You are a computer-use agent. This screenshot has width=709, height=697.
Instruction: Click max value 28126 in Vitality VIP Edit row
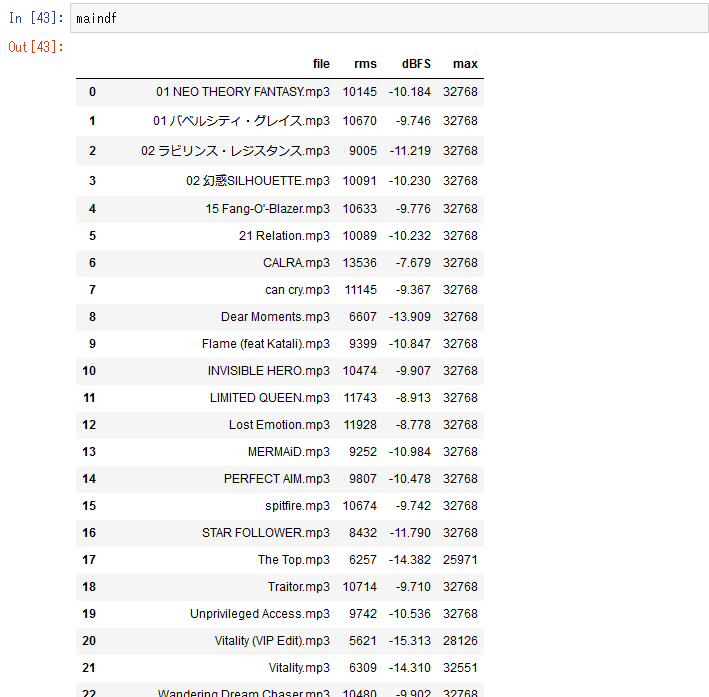(x=460, y=641)
